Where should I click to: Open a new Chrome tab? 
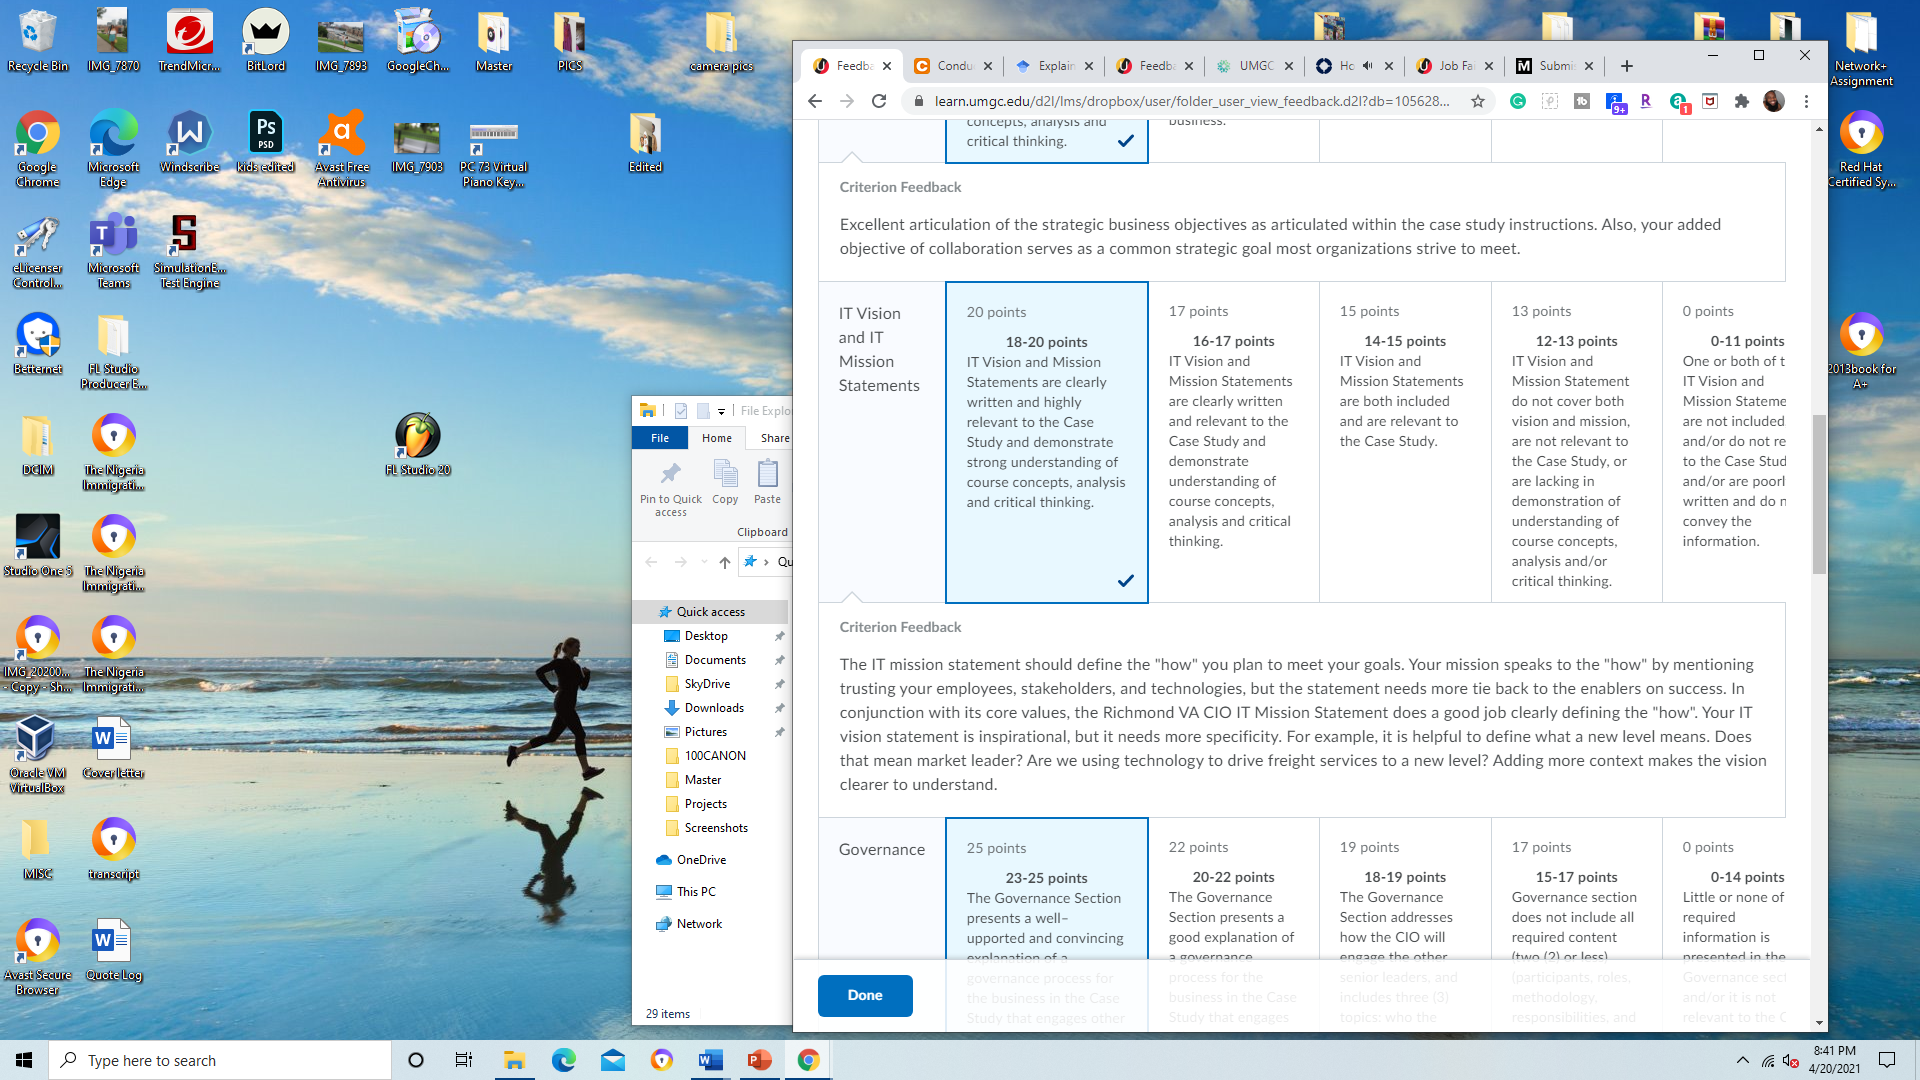click(x=1627, y=66)
